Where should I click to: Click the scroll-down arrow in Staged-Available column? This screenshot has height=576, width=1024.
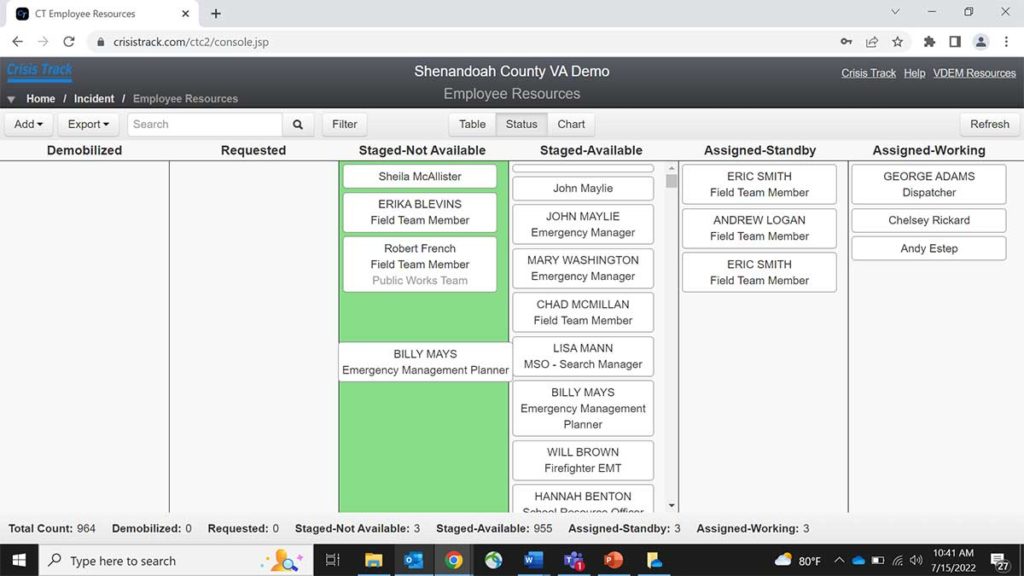tap(671, 505)
